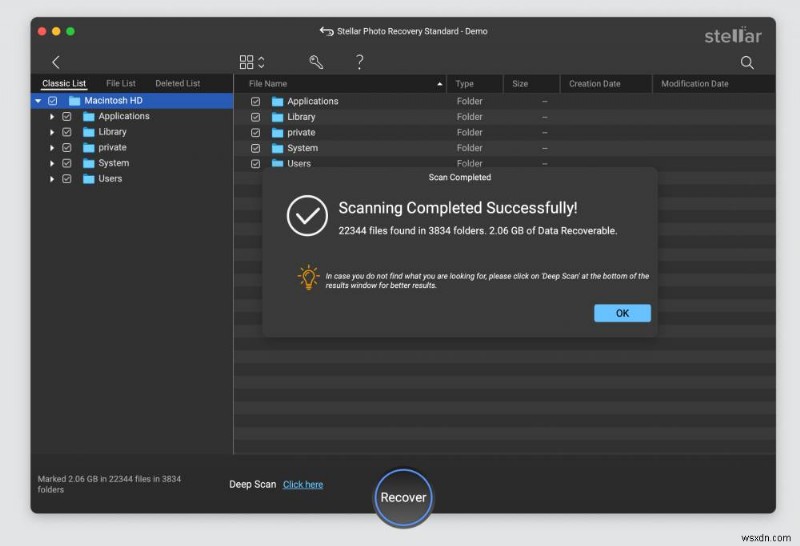
Task: Uncheck the System checkbox in the tree
Action: [67, 163]
